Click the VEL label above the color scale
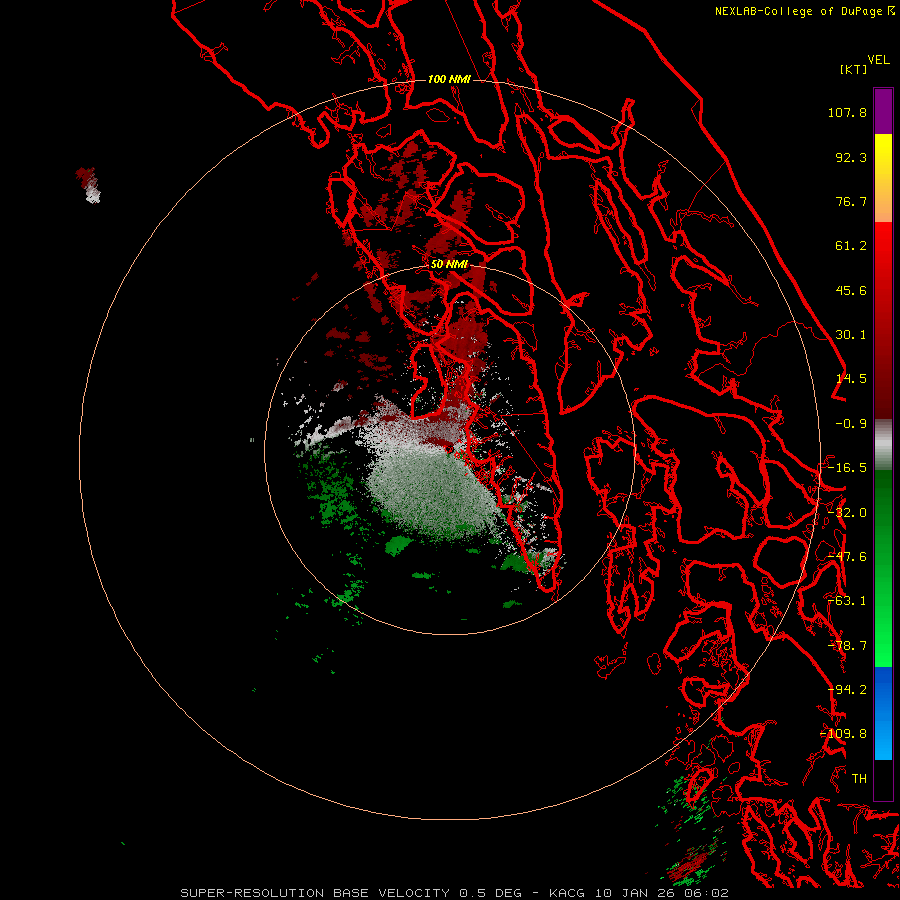 pos(878,59)
